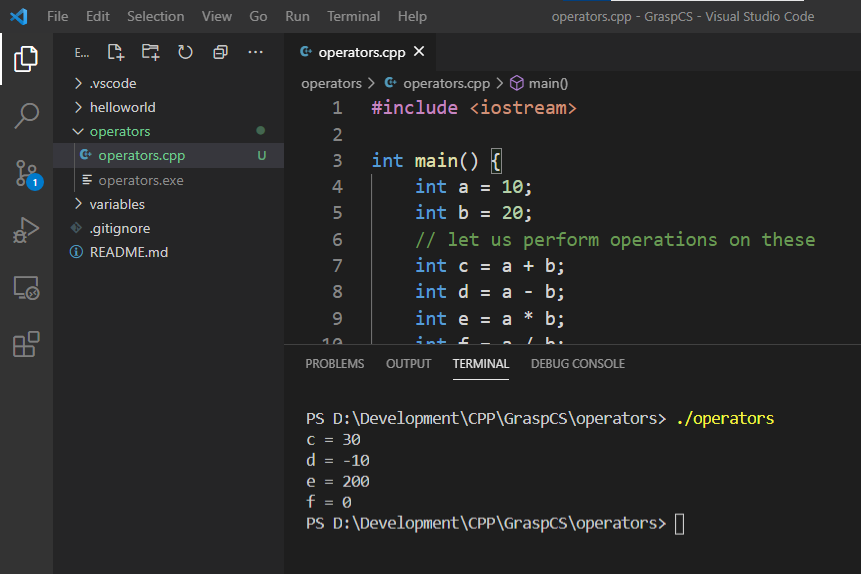Open the Edit menu
The image size is (861, 574).
point(98,16)
